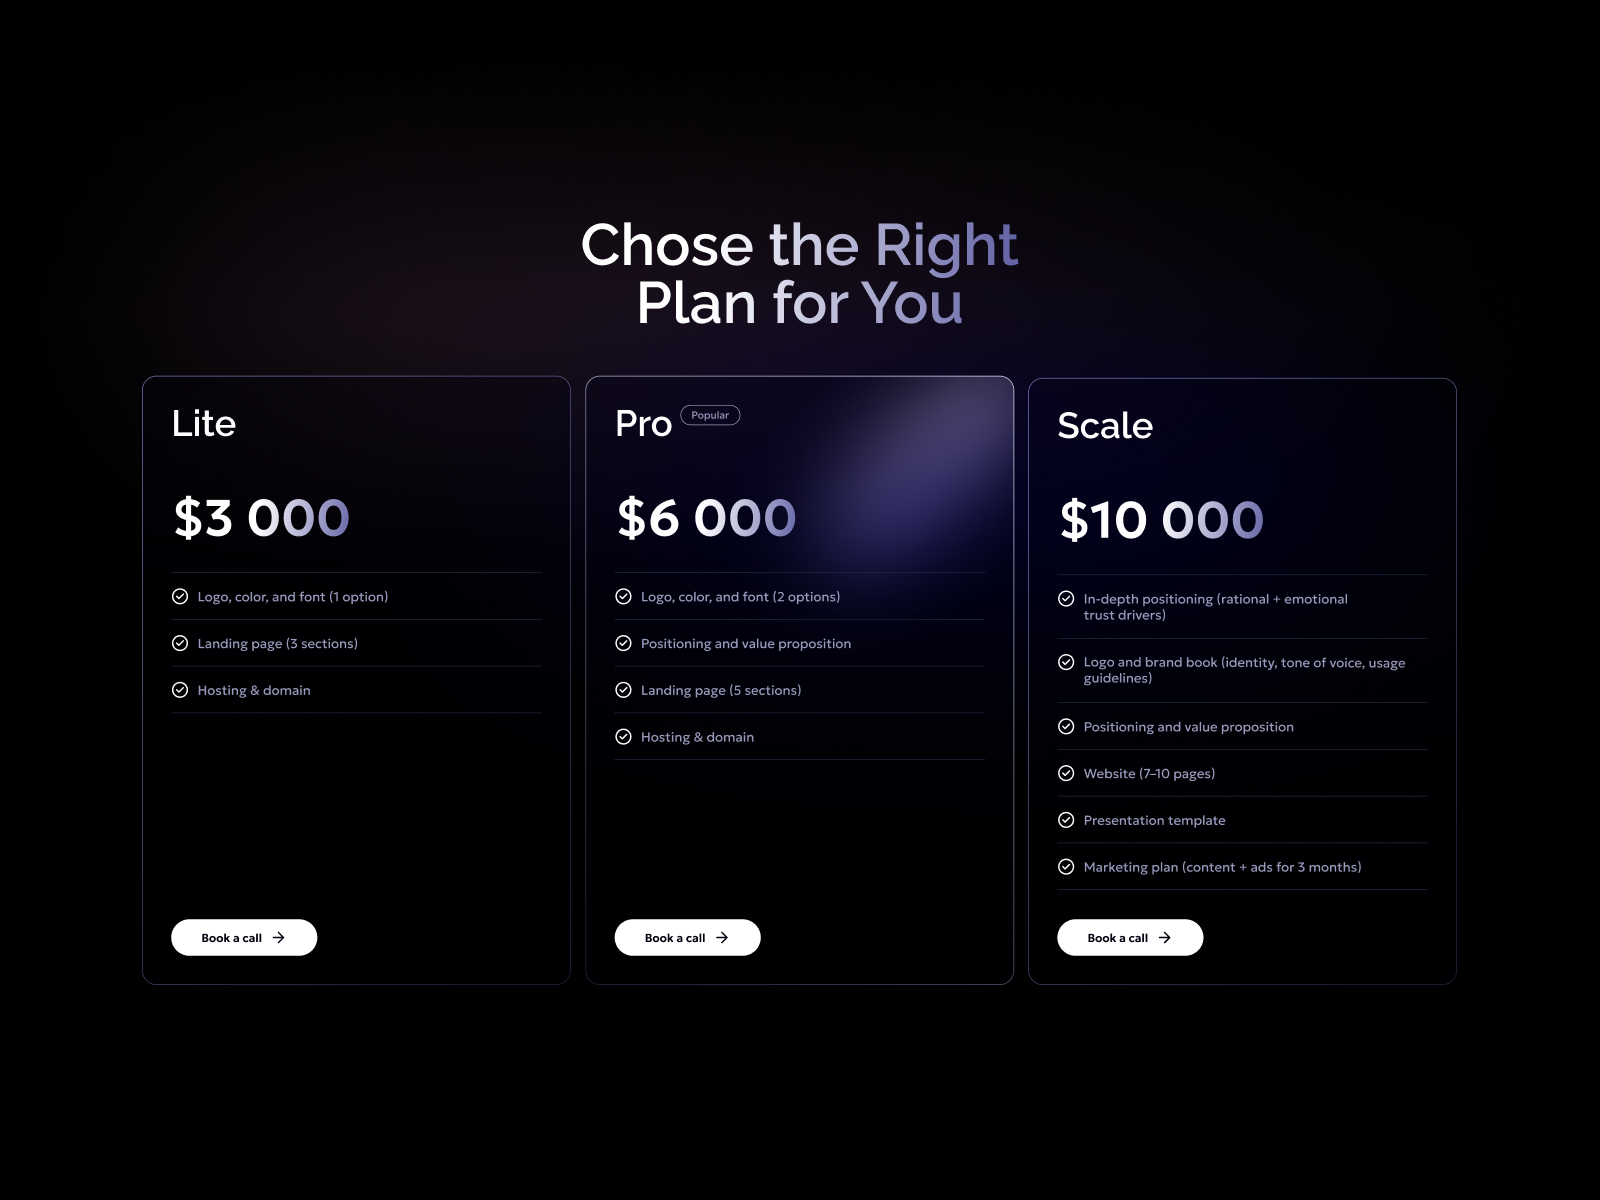The height and width of the screenshot is (1200, 1600).
Task: Click the Lite plan Book a call button
Action: coord(244,938)
